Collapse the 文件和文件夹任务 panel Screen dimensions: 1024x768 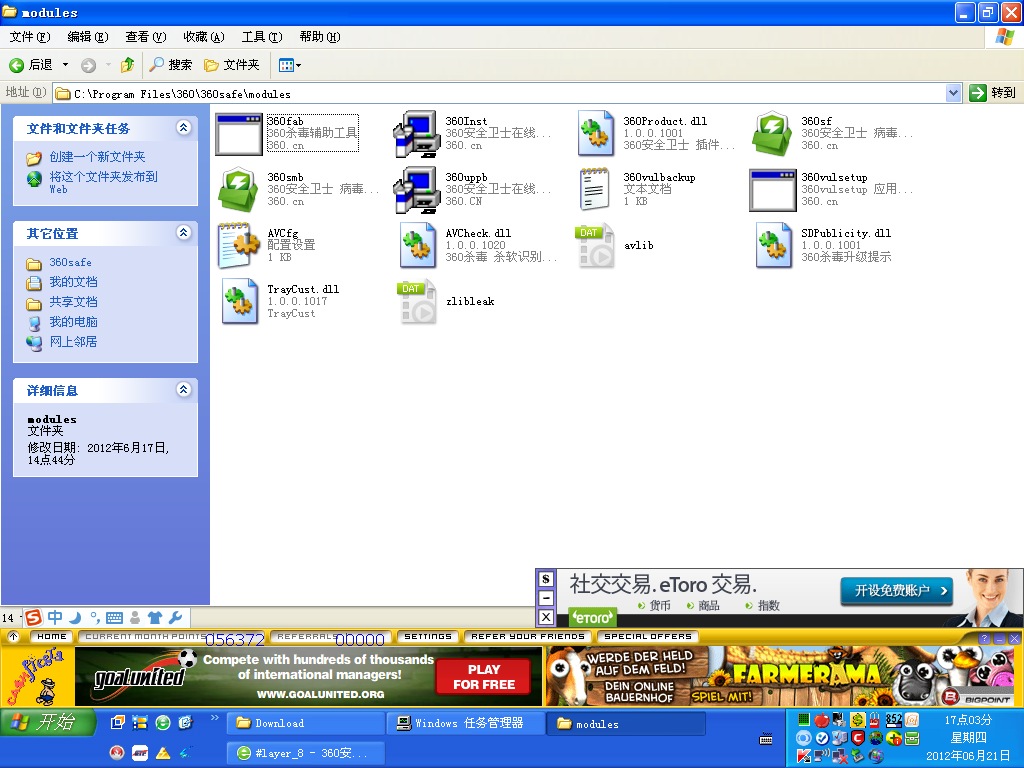tap(184, 127)
